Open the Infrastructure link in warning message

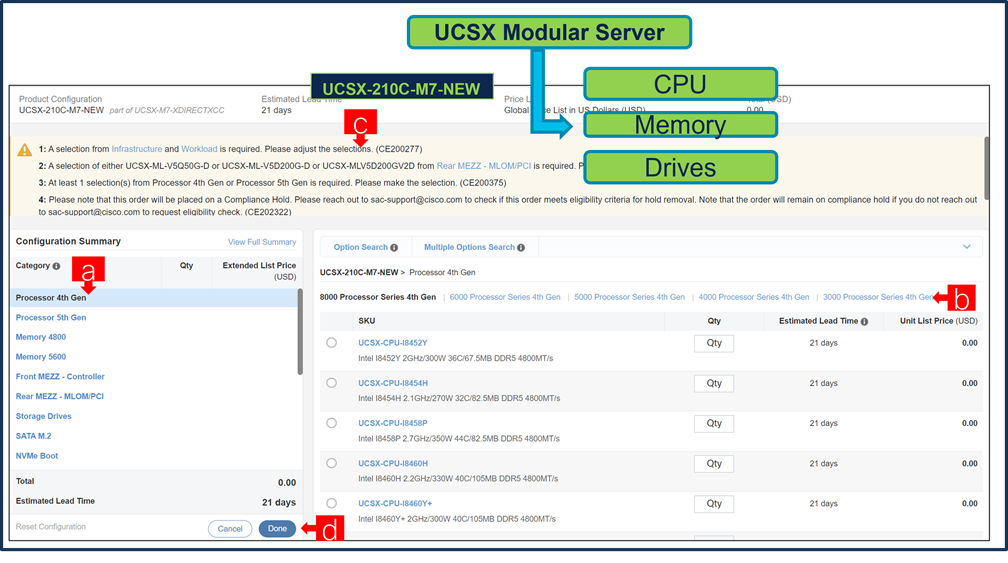tap(136, 149)
